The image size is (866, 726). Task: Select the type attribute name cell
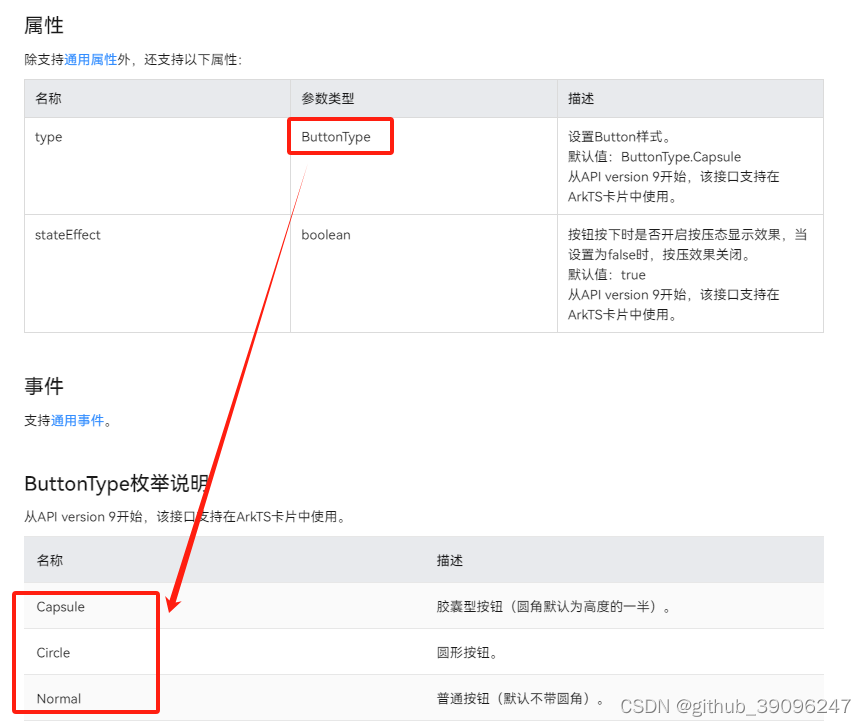(x=48, y=137)
